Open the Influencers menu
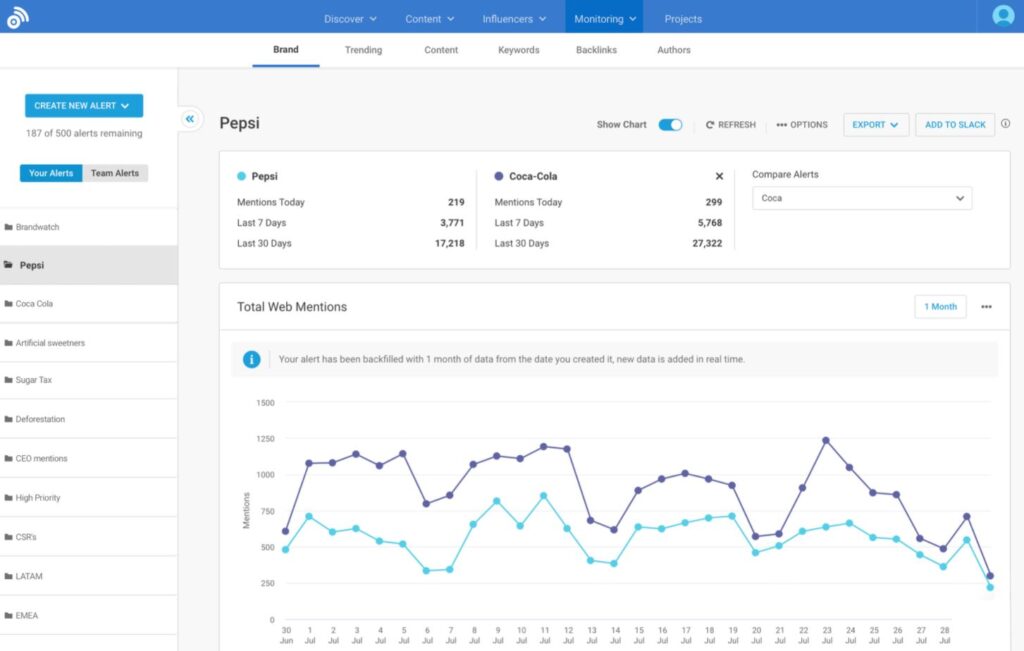The height and width of the screenshot is (651, 1024). pyautogui.click(x=513, y=17)
